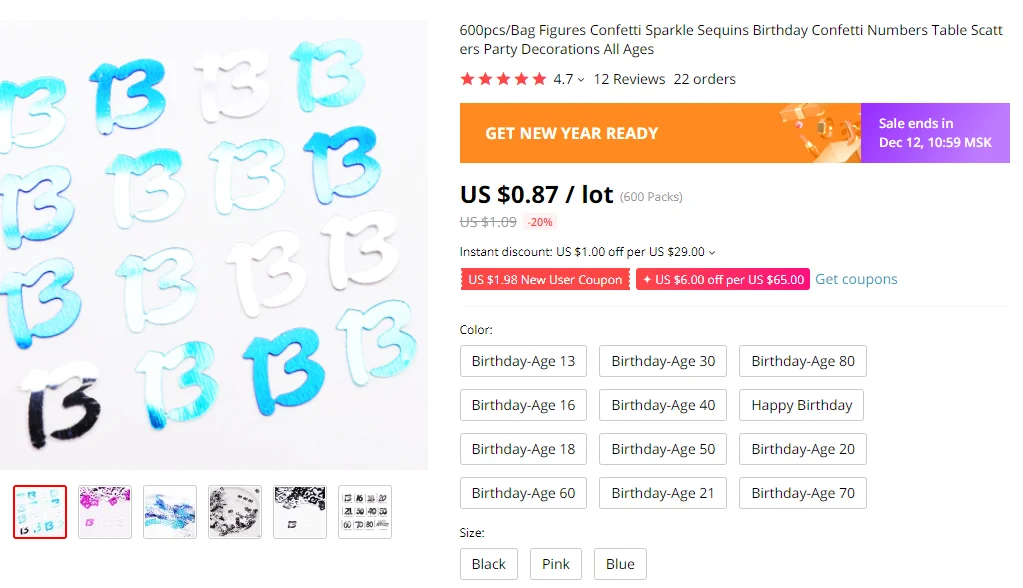The width and height of the screenshot is (1023, 588).
Task: Open the Get New Year Ready banner
Action: pos(660,133)
